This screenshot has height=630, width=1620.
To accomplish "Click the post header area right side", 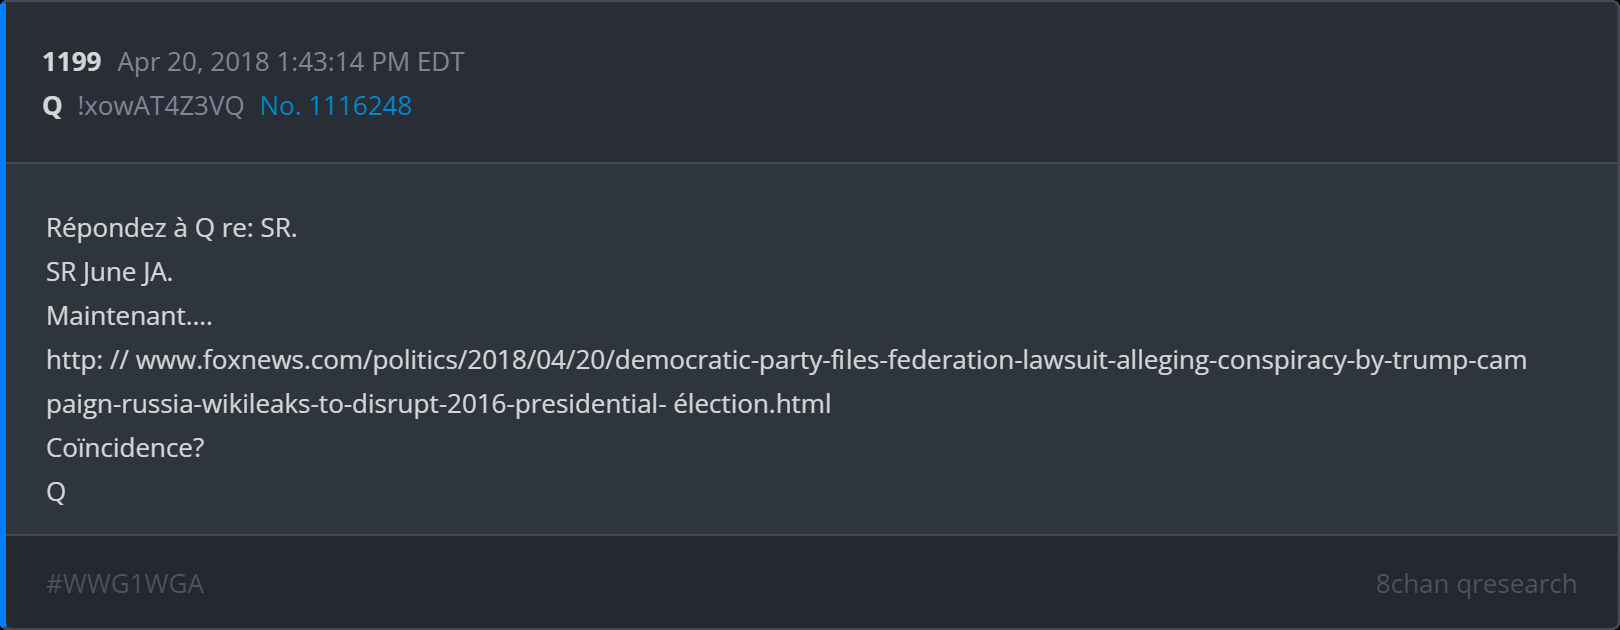I will tap(1100, 84).
